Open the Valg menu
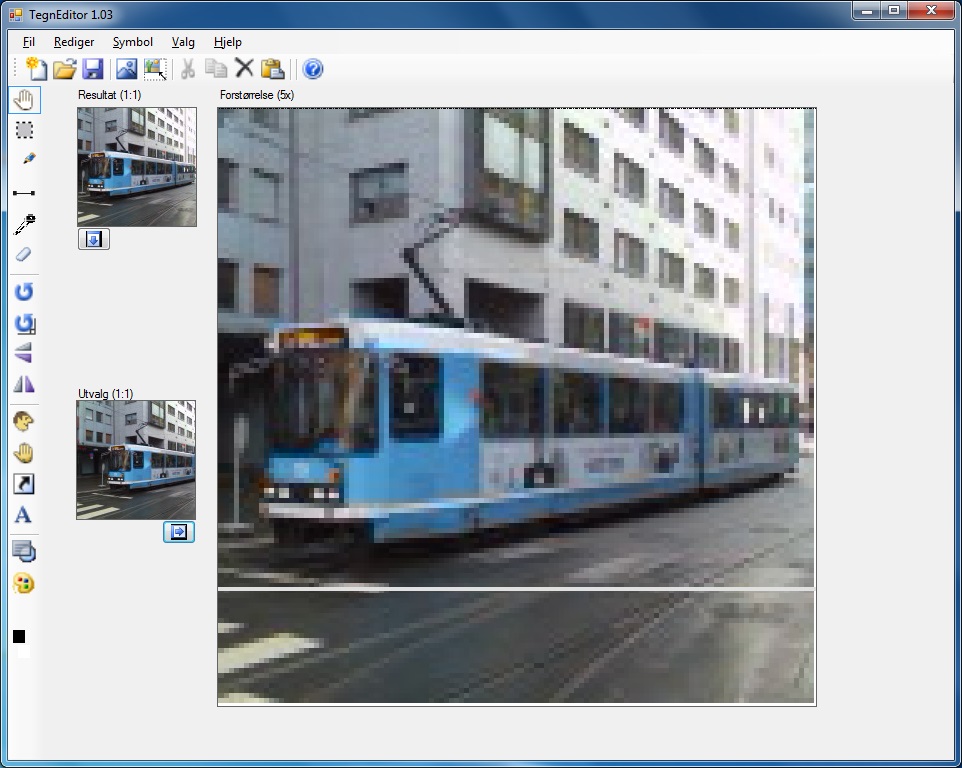 tap(183, 42)
